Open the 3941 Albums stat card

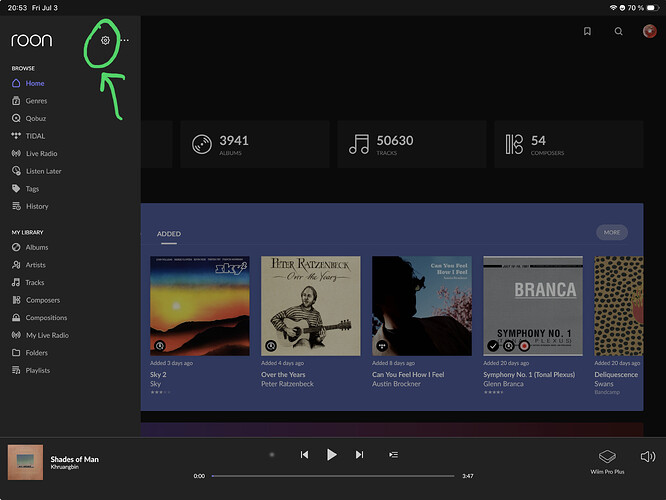pos(255,144)
